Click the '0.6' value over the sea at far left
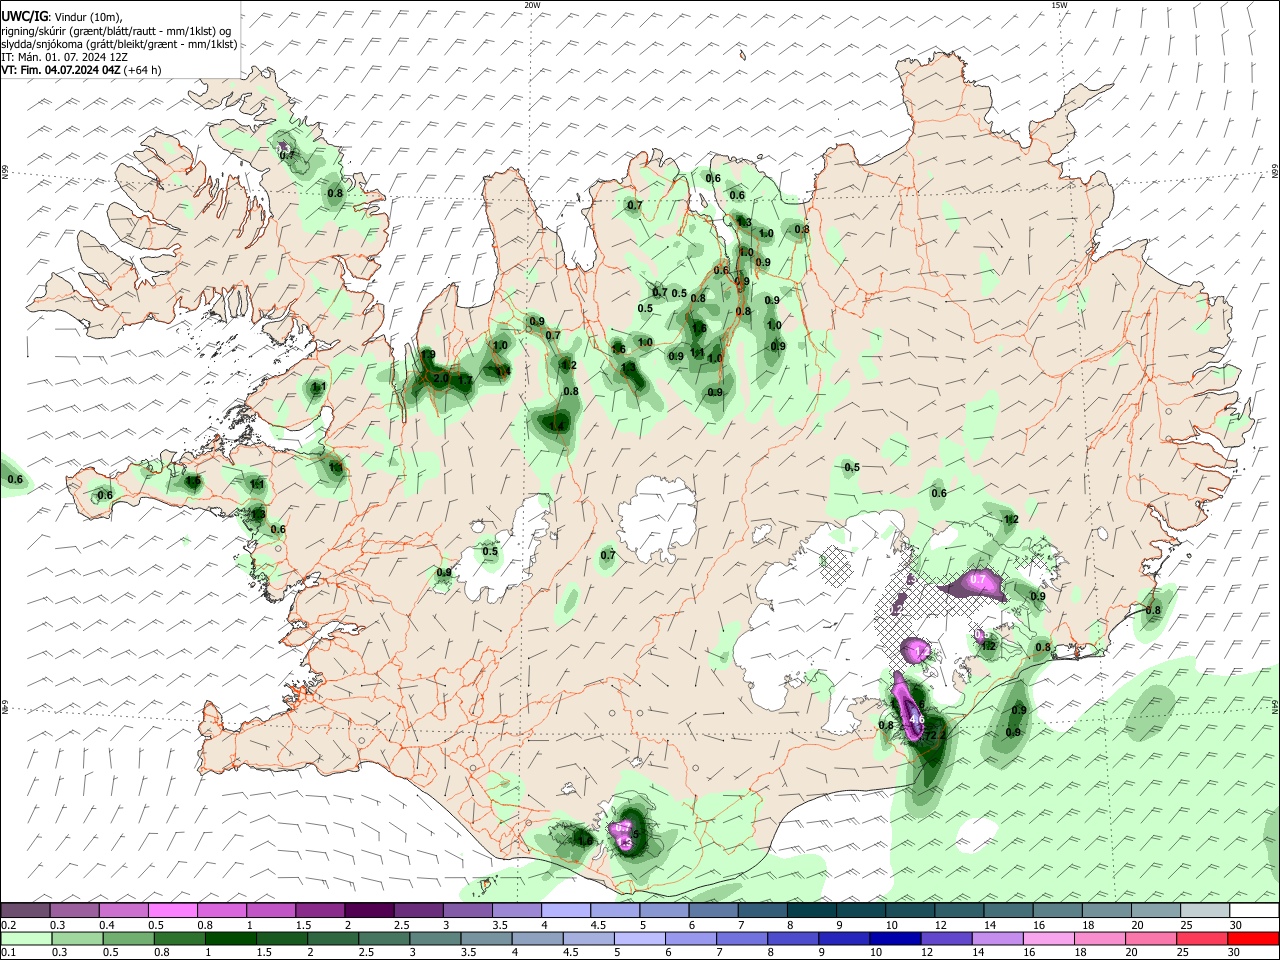 pos(15,480)
